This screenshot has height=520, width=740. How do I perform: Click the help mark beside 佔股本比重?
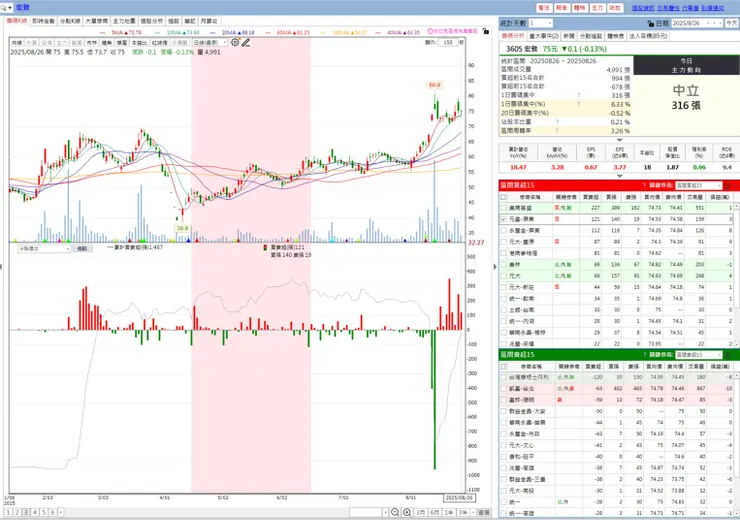pyautogui.click(x=557, y=122)
